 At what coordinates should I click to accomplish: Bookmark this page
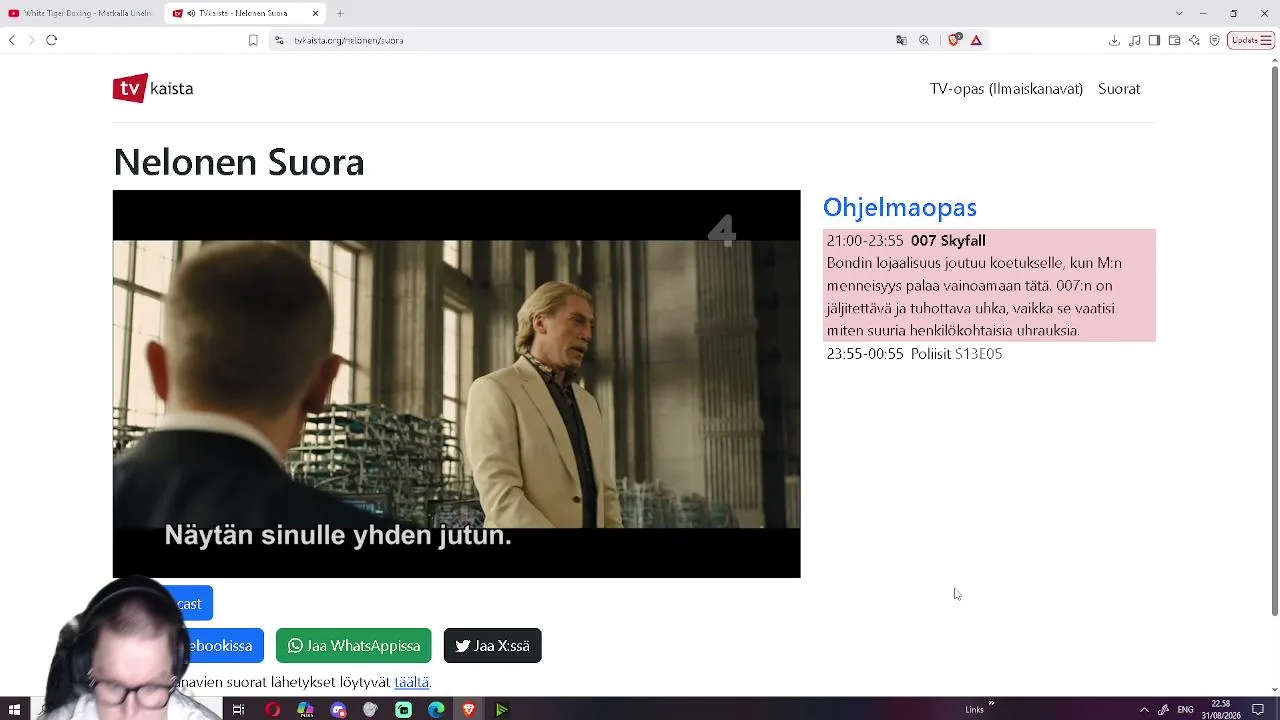click(253, 40)
